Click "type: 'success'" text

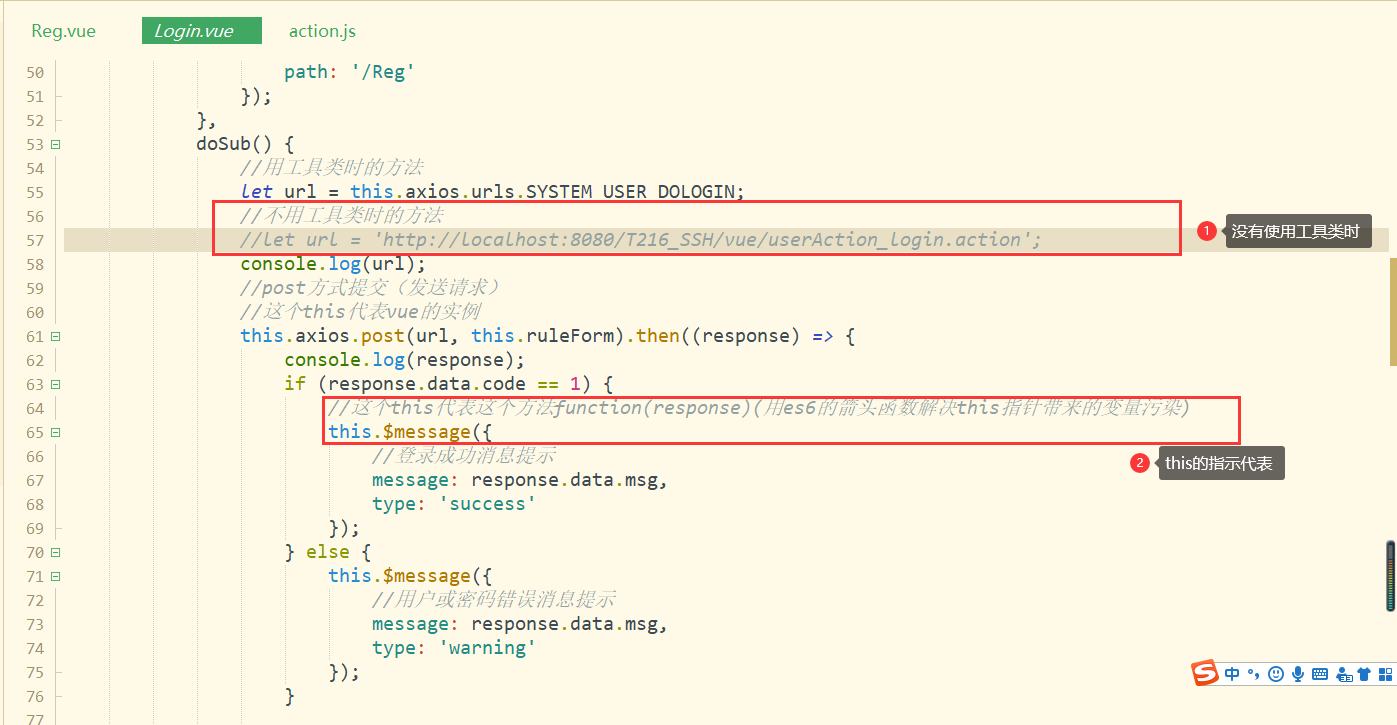point(453,504)
